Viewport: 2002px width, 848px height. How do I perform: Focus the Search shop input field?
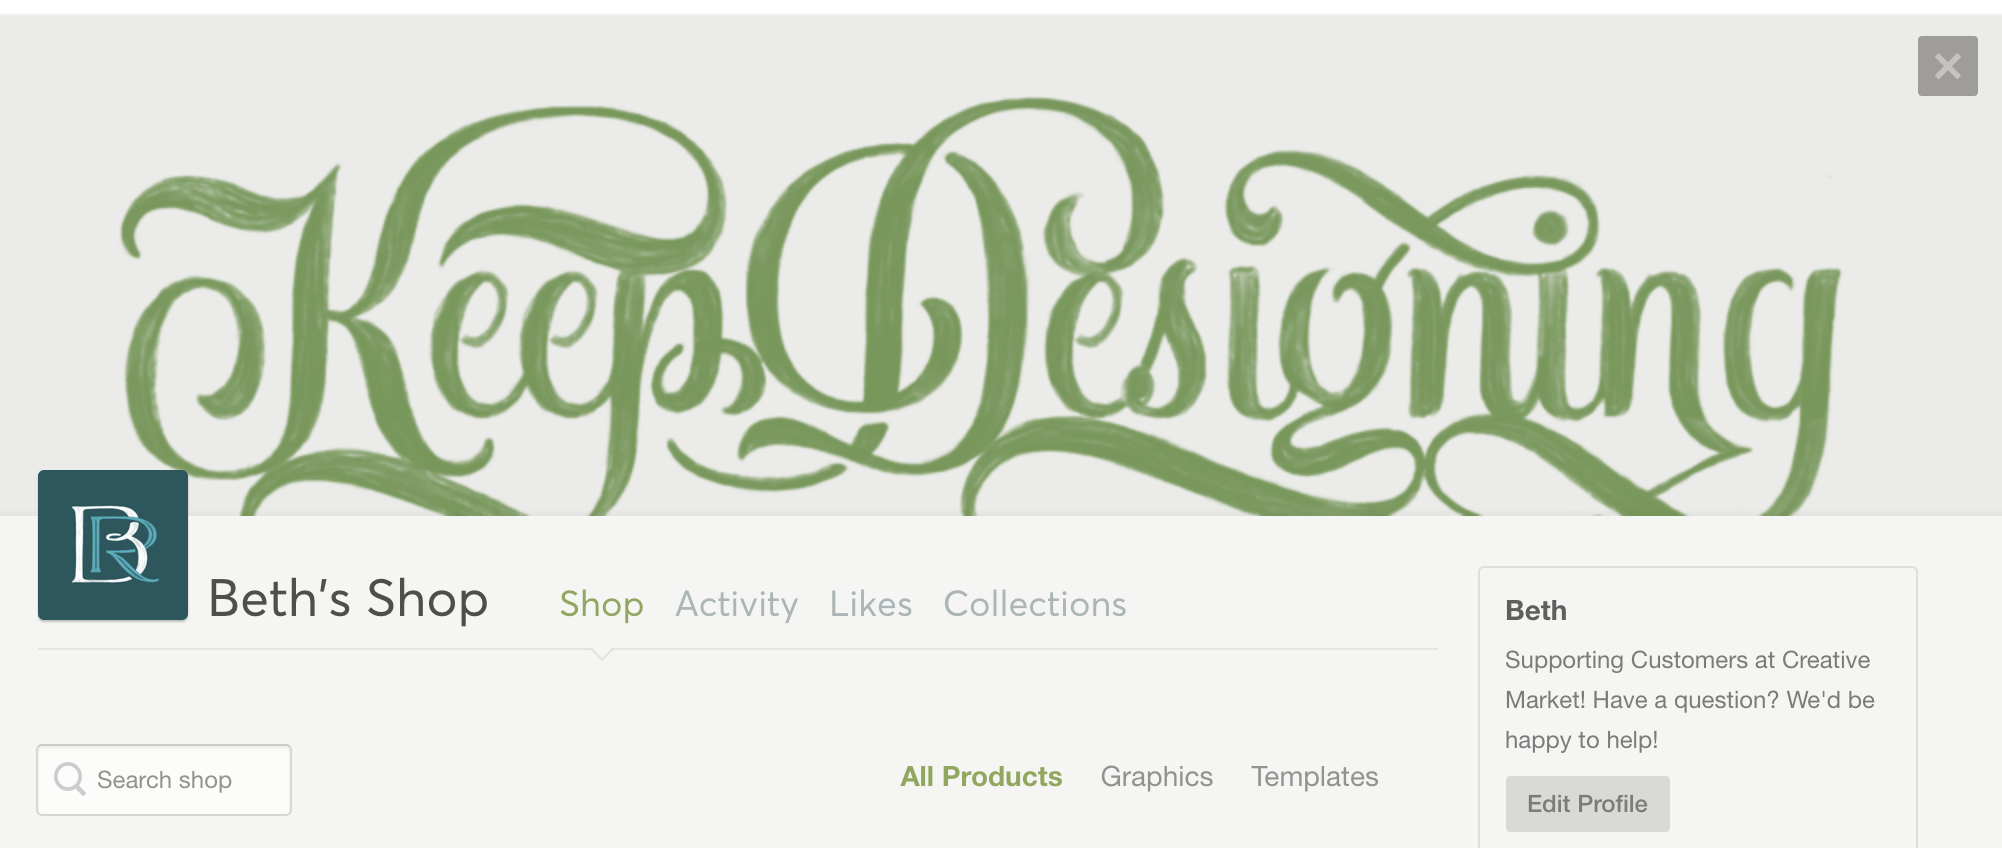click(164, 780)
